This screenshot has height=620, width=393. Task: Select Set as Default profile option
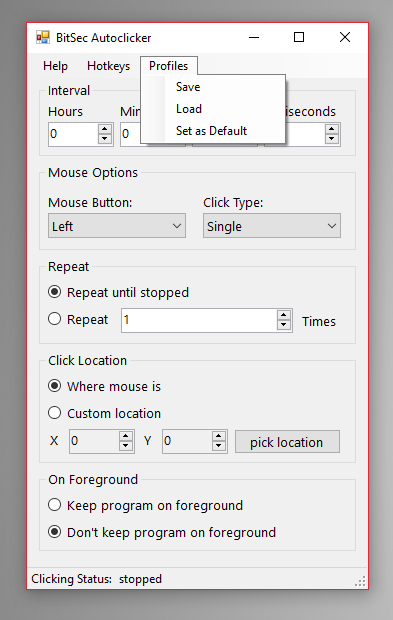coord(213,131)
